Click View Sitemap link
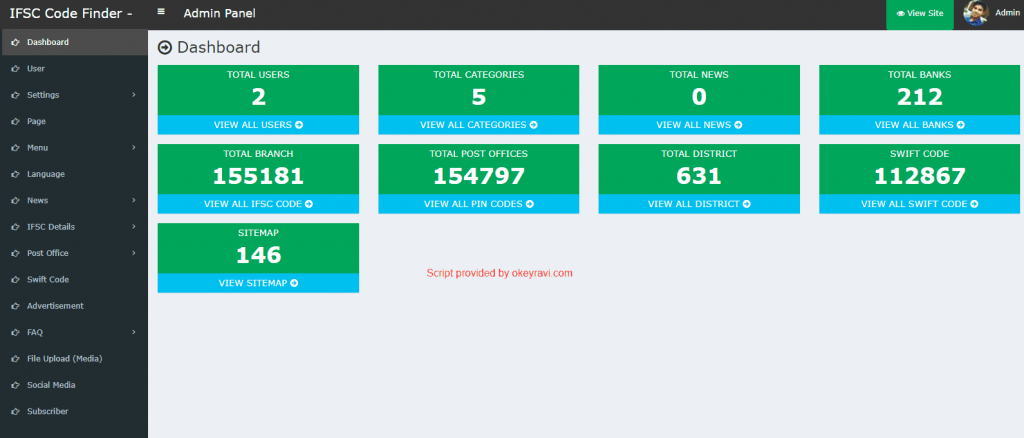 tap(258, 283)
